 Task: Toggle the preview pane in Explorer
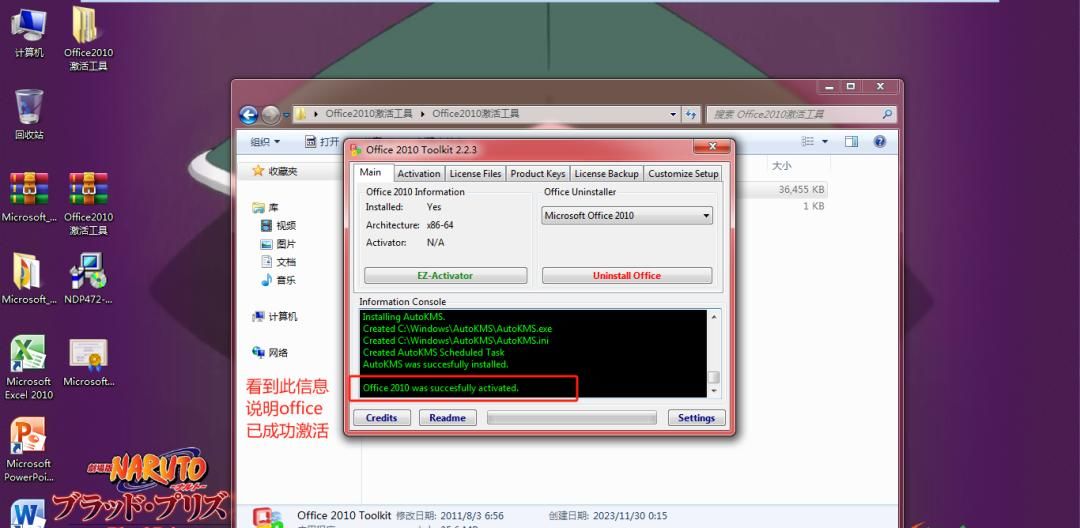coord(851,141)
